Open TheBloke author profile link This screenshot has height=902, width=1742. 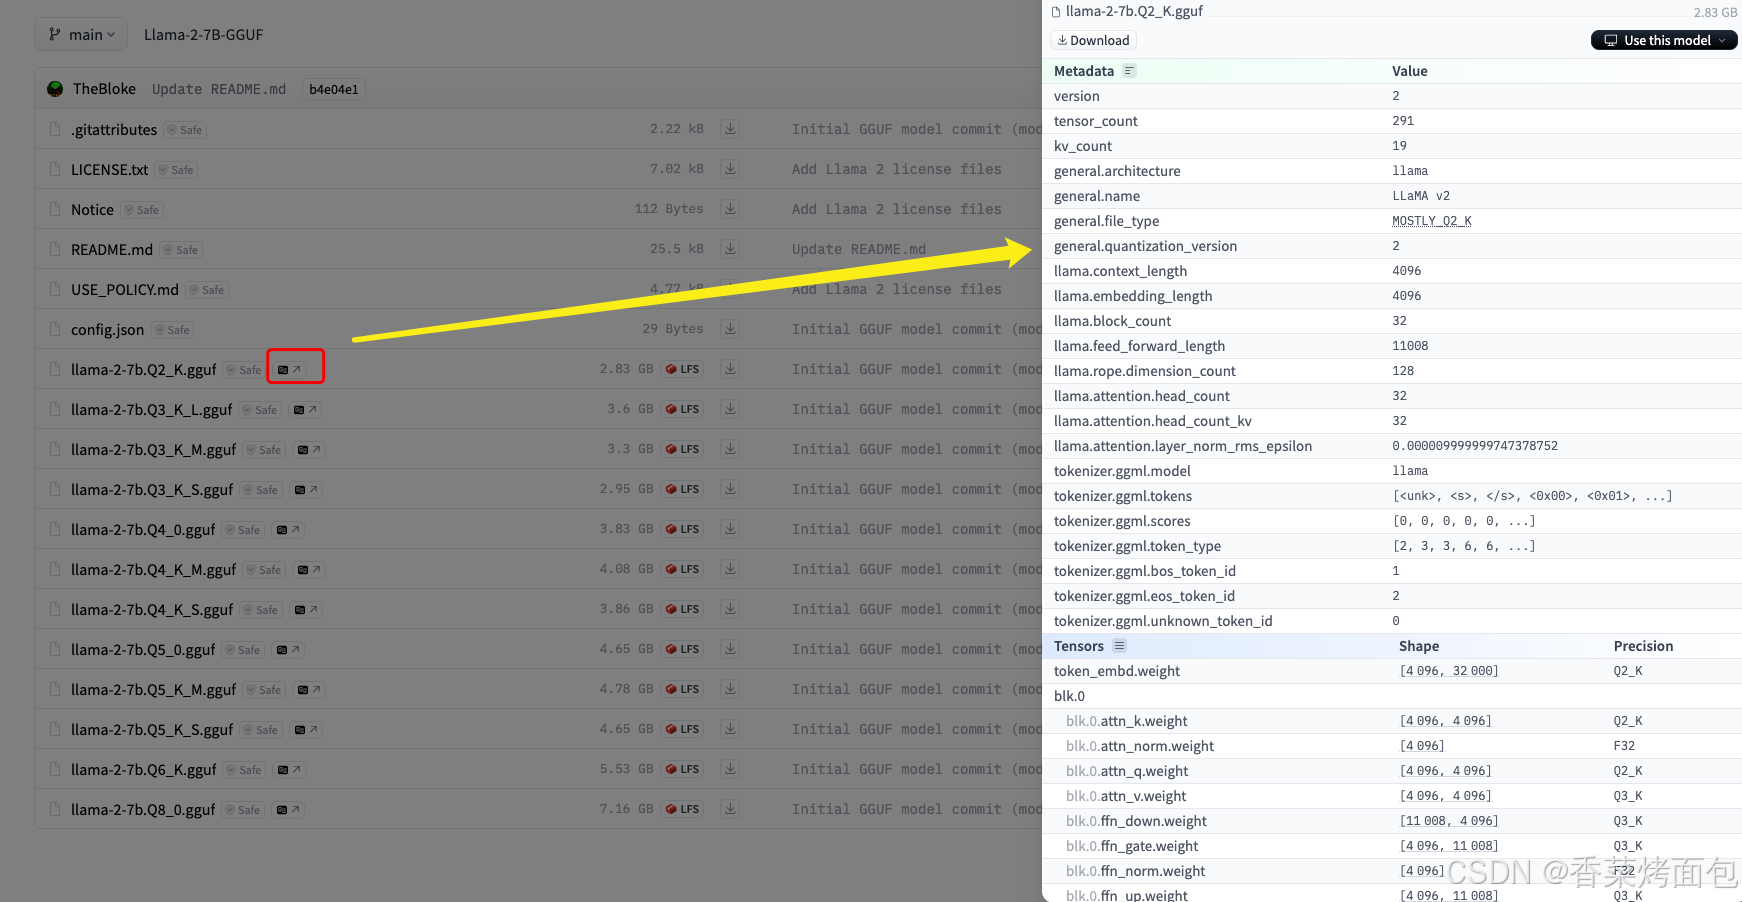(x=104, y=89)
